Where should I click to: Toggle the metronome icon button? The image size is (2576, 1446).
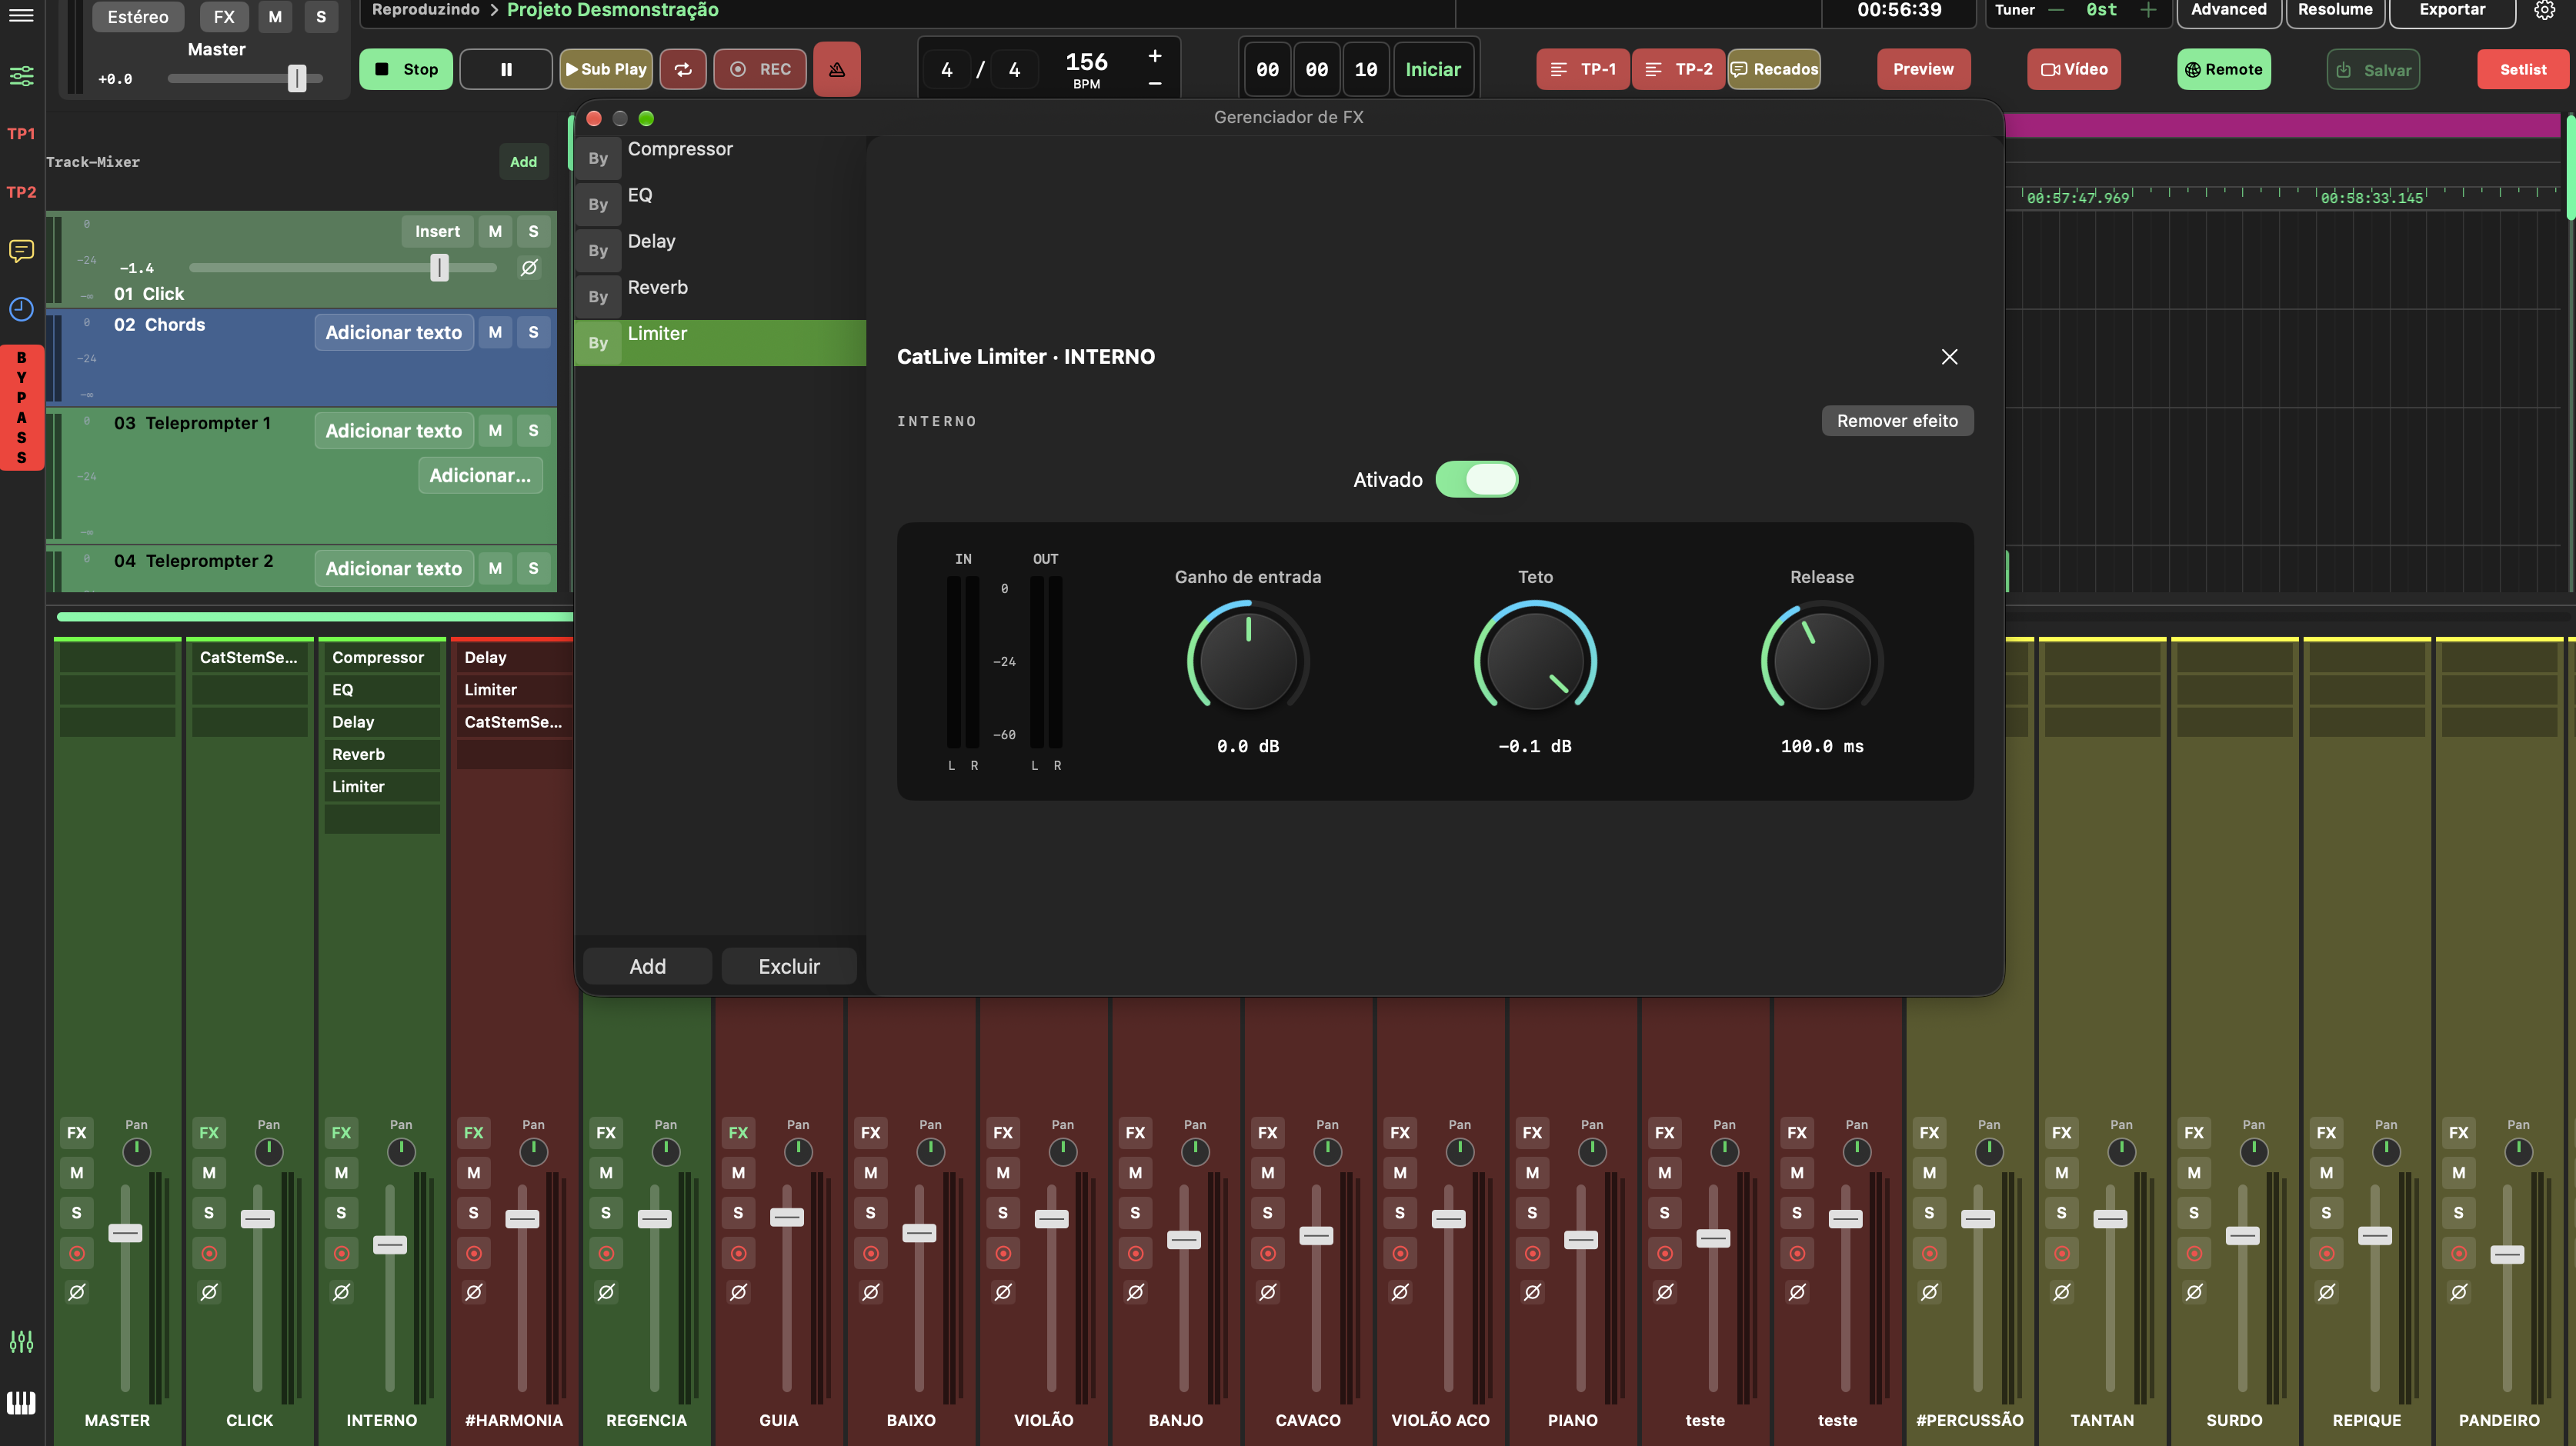(837, 69)
